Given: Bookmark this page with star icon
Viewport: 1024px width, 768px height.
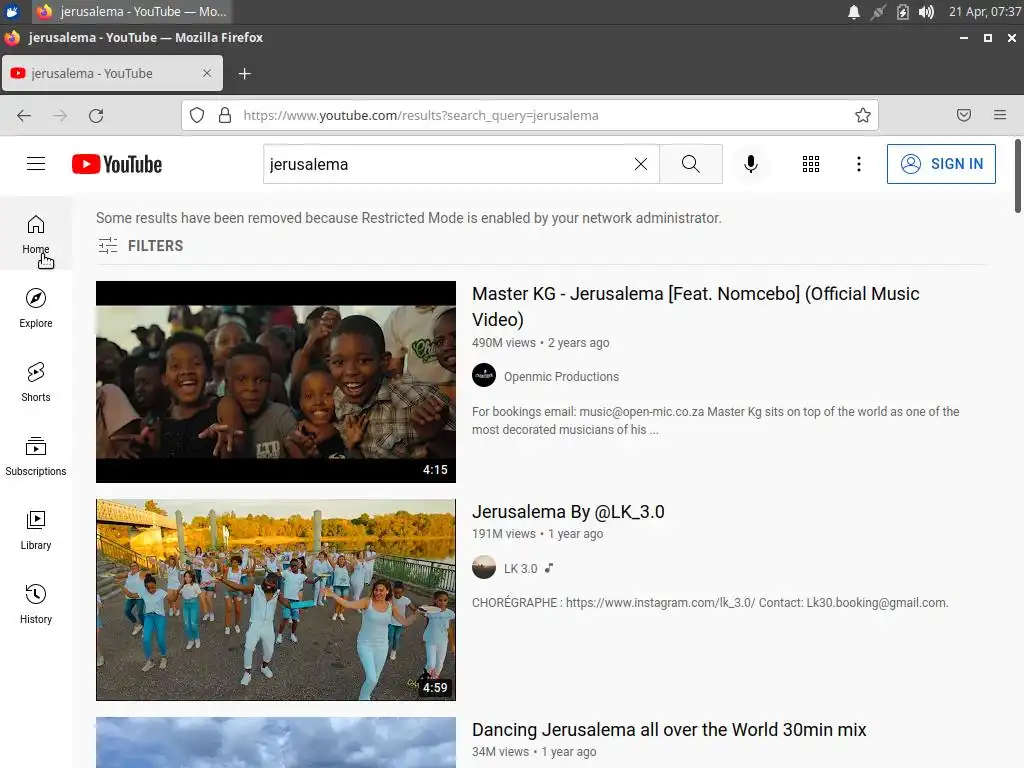Looking at the screenshot, I should tap(863, 115).
